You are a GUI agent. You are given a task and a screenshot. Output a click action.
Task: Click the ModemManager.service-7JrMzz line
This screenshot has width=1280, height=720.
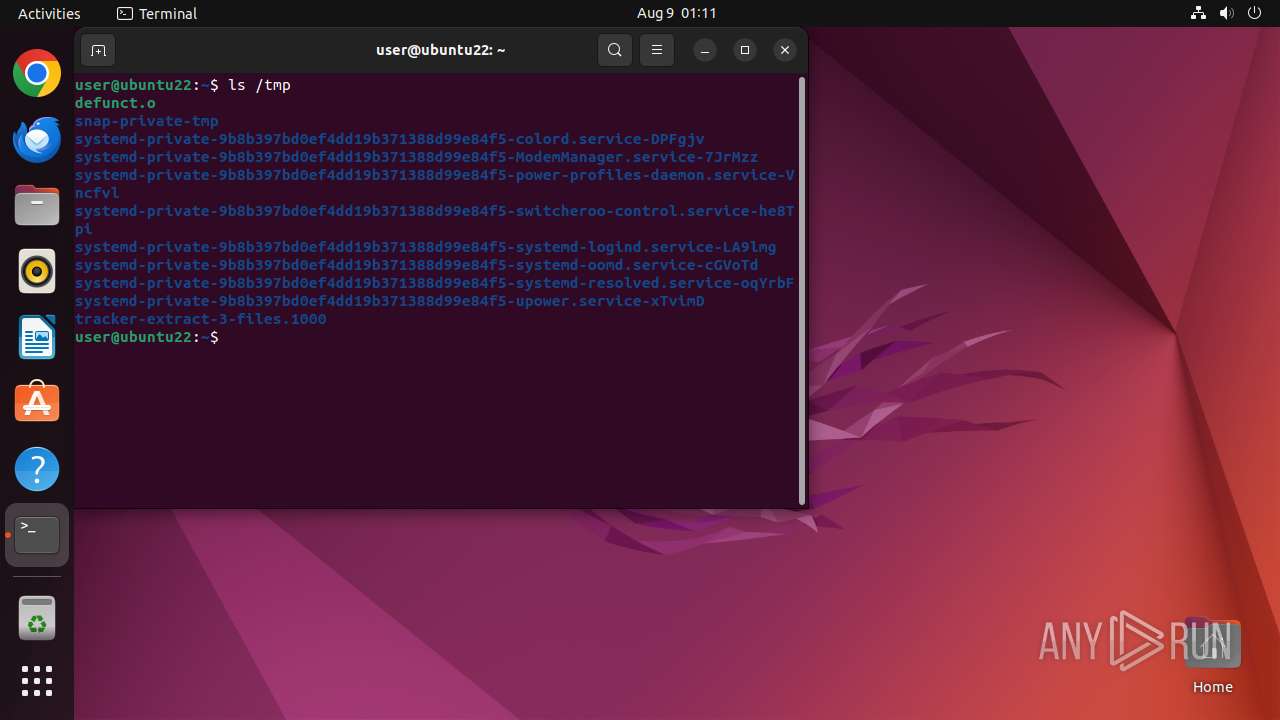point(416,157)
